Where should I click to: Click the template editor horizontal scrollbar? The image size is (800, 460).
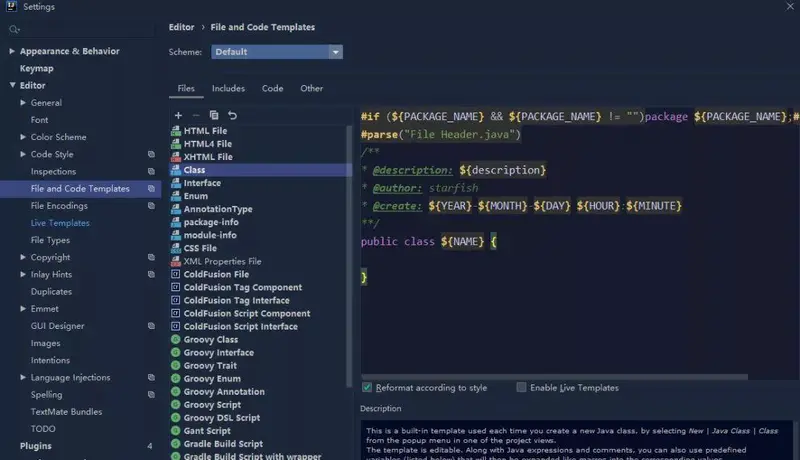tap(554, 377)
